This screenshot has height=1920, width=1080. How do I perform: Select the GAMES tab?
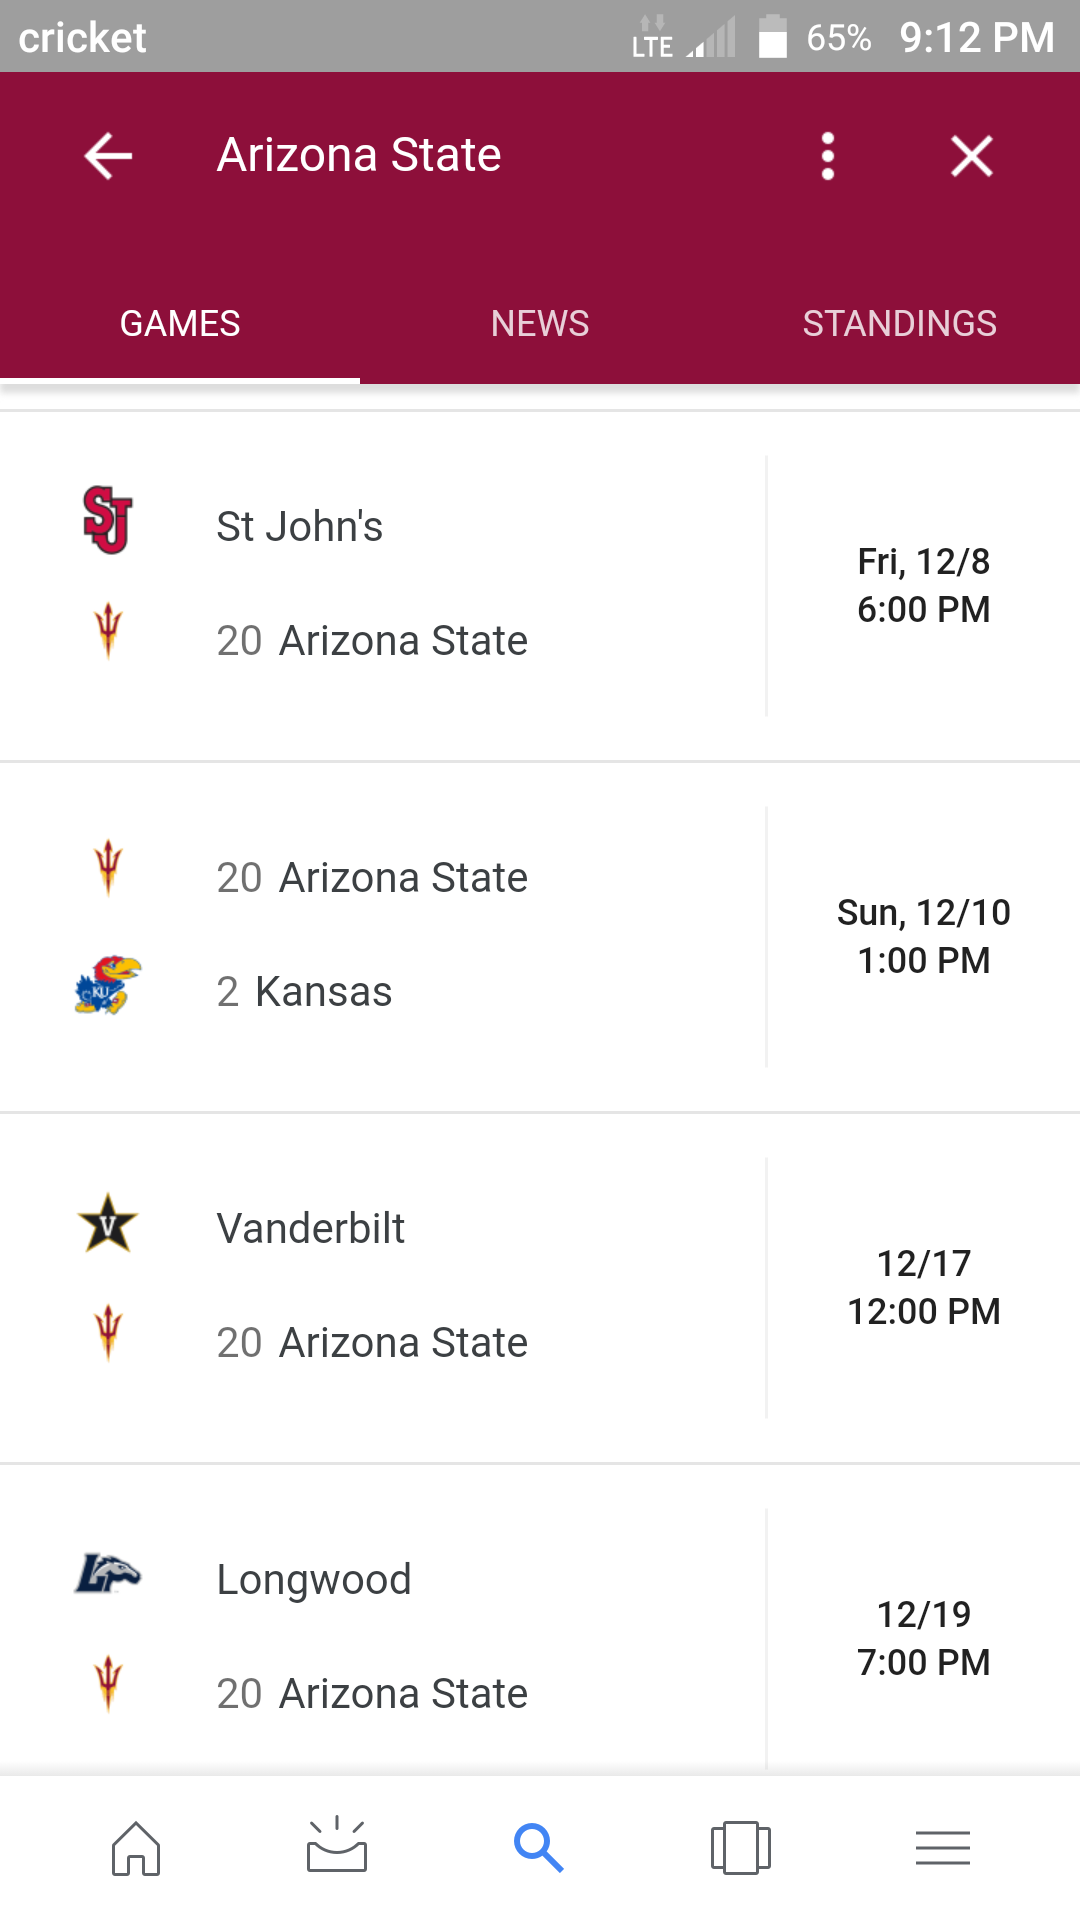180,324
